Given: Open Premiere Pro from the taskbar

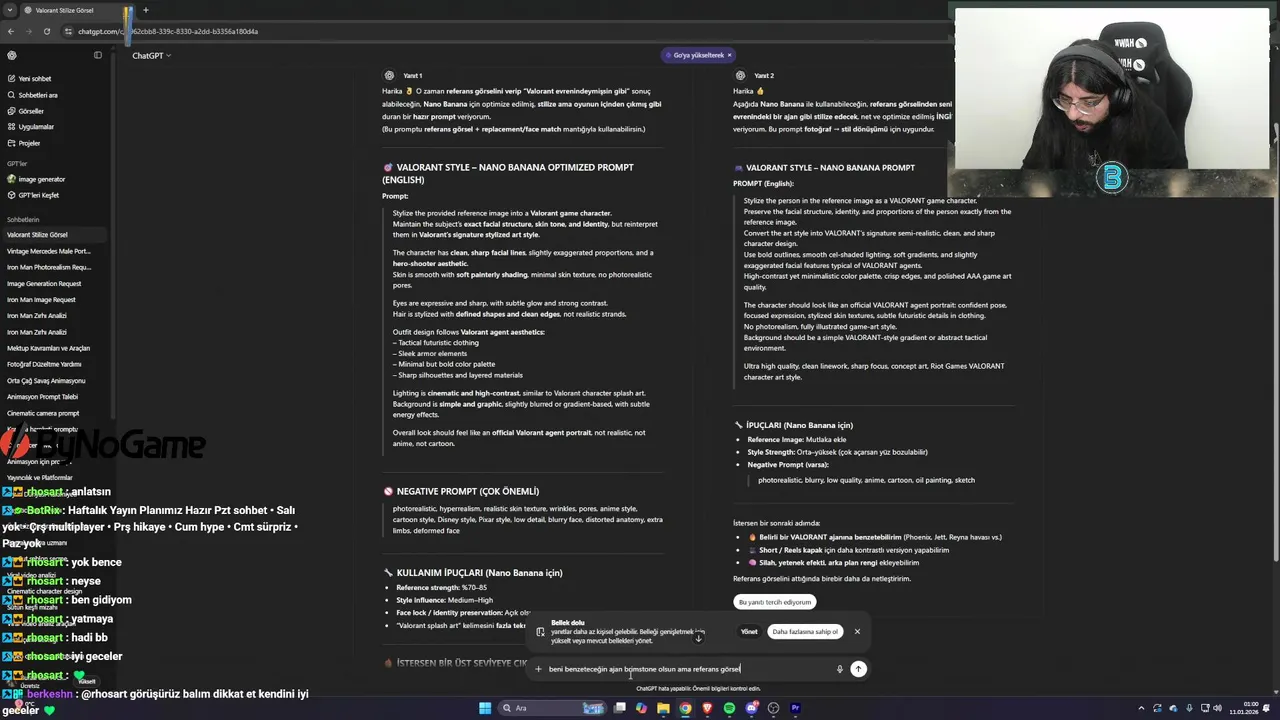Looking at the screenshot, I should 795,708.
